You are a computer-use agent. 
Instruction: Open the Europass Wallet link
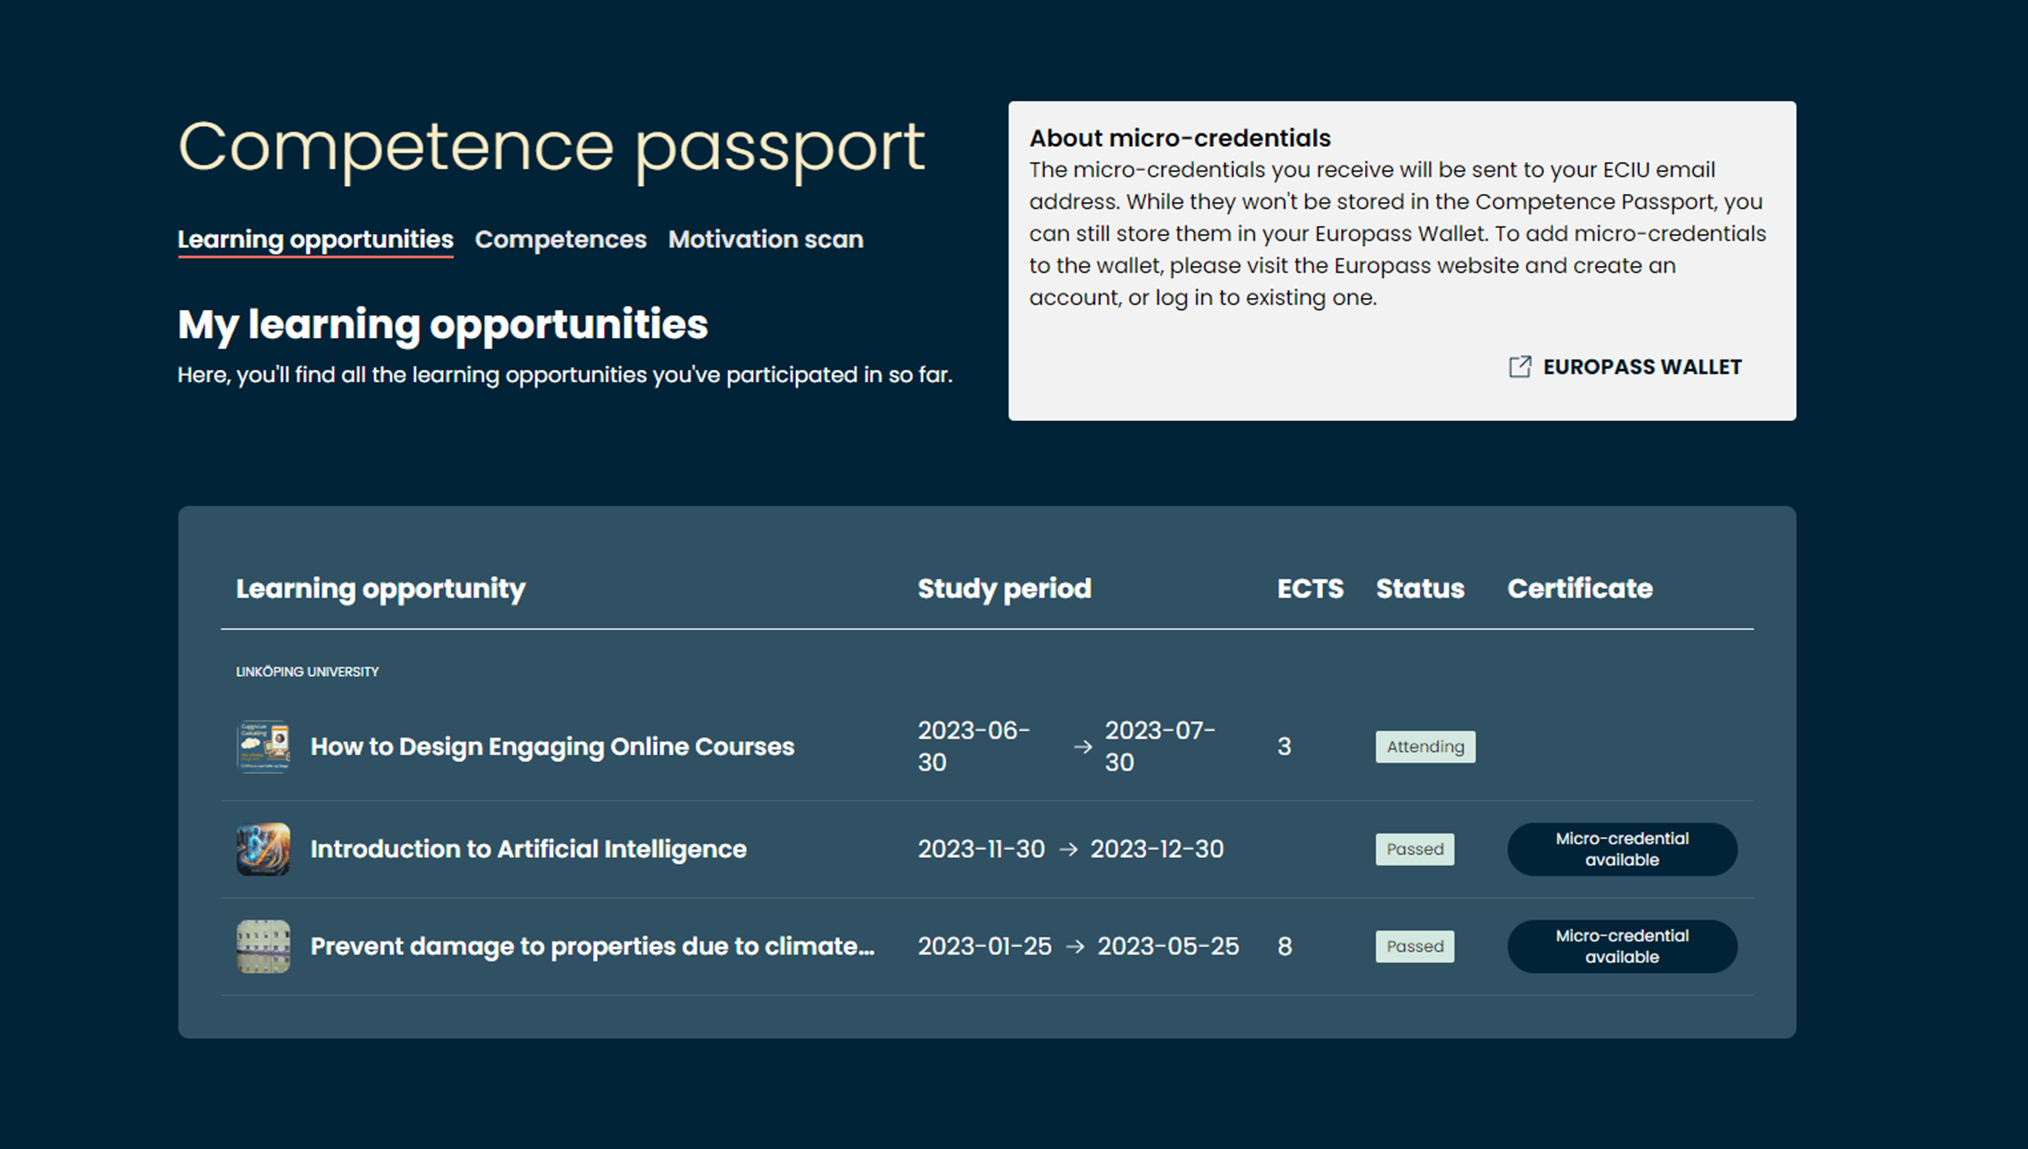pyautogui.click(x=1641, y=367)
